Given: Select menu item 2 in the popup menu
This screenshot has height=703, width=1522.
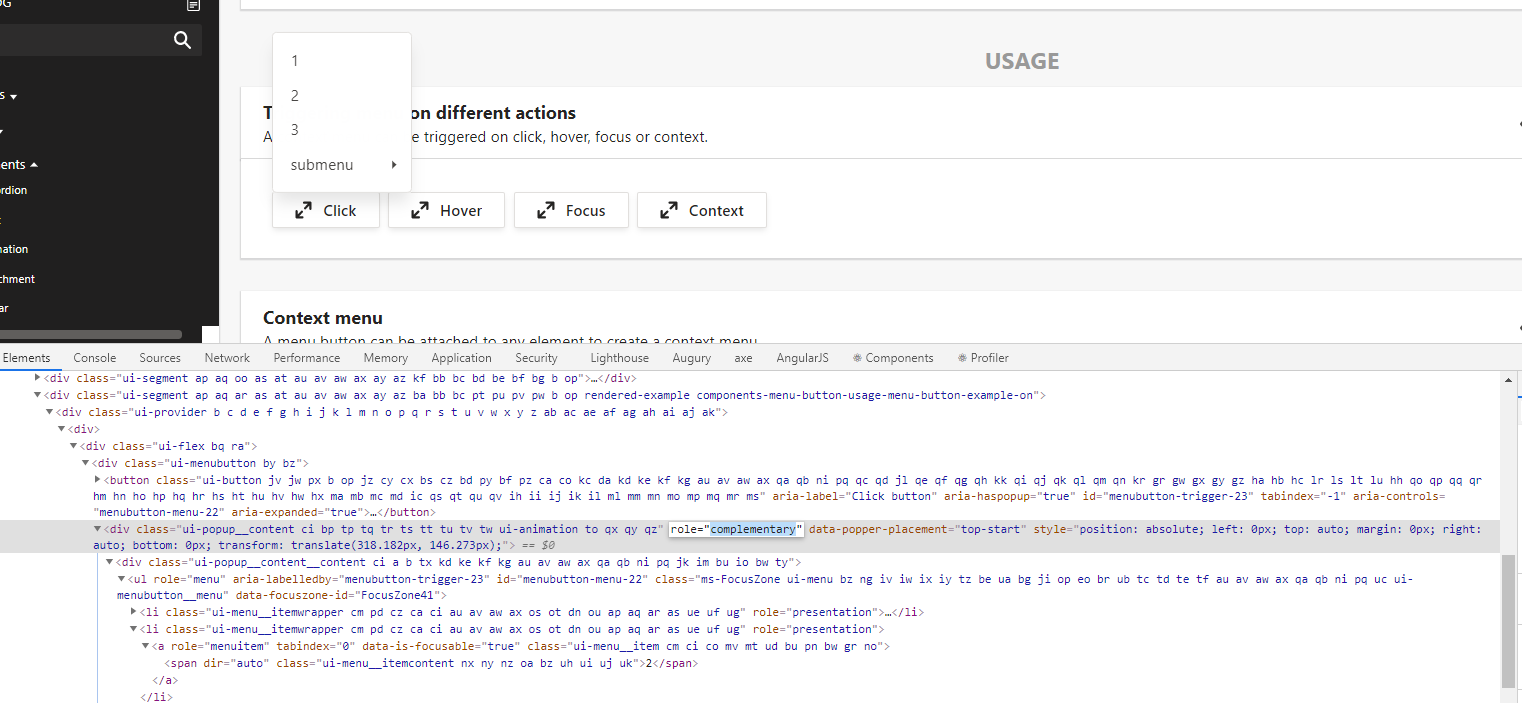Looking at the screenshot, I should [294, 95].
